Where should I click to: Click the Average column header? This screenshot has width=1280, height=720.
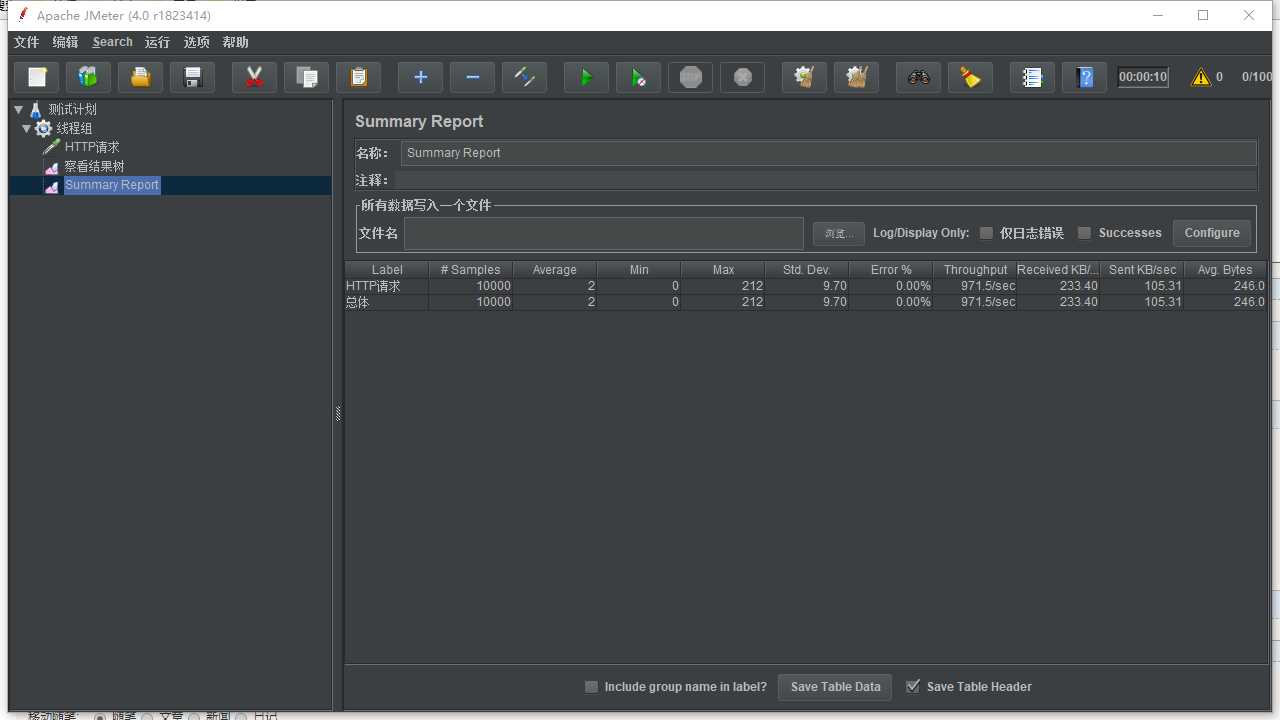(554, 270)
